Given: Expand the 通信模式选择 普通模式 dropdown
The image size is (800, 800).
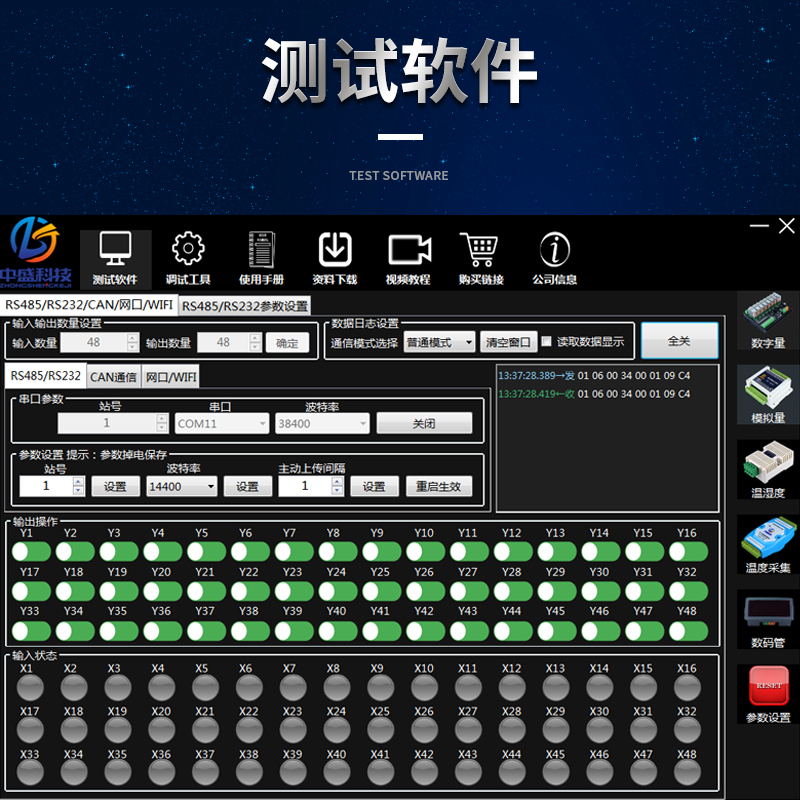Looking at the screenshot, I should coord(439,342).
